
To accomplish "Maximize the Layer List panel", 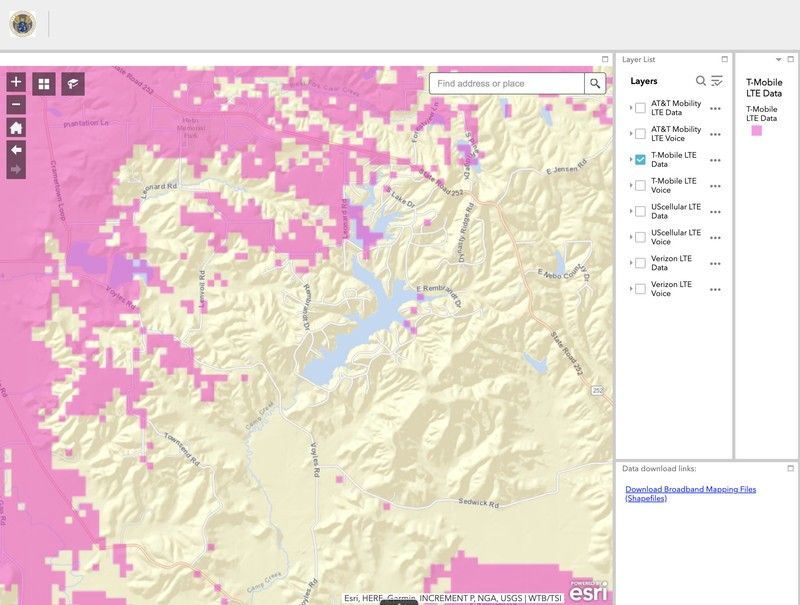I will click(x=724, y=59).
